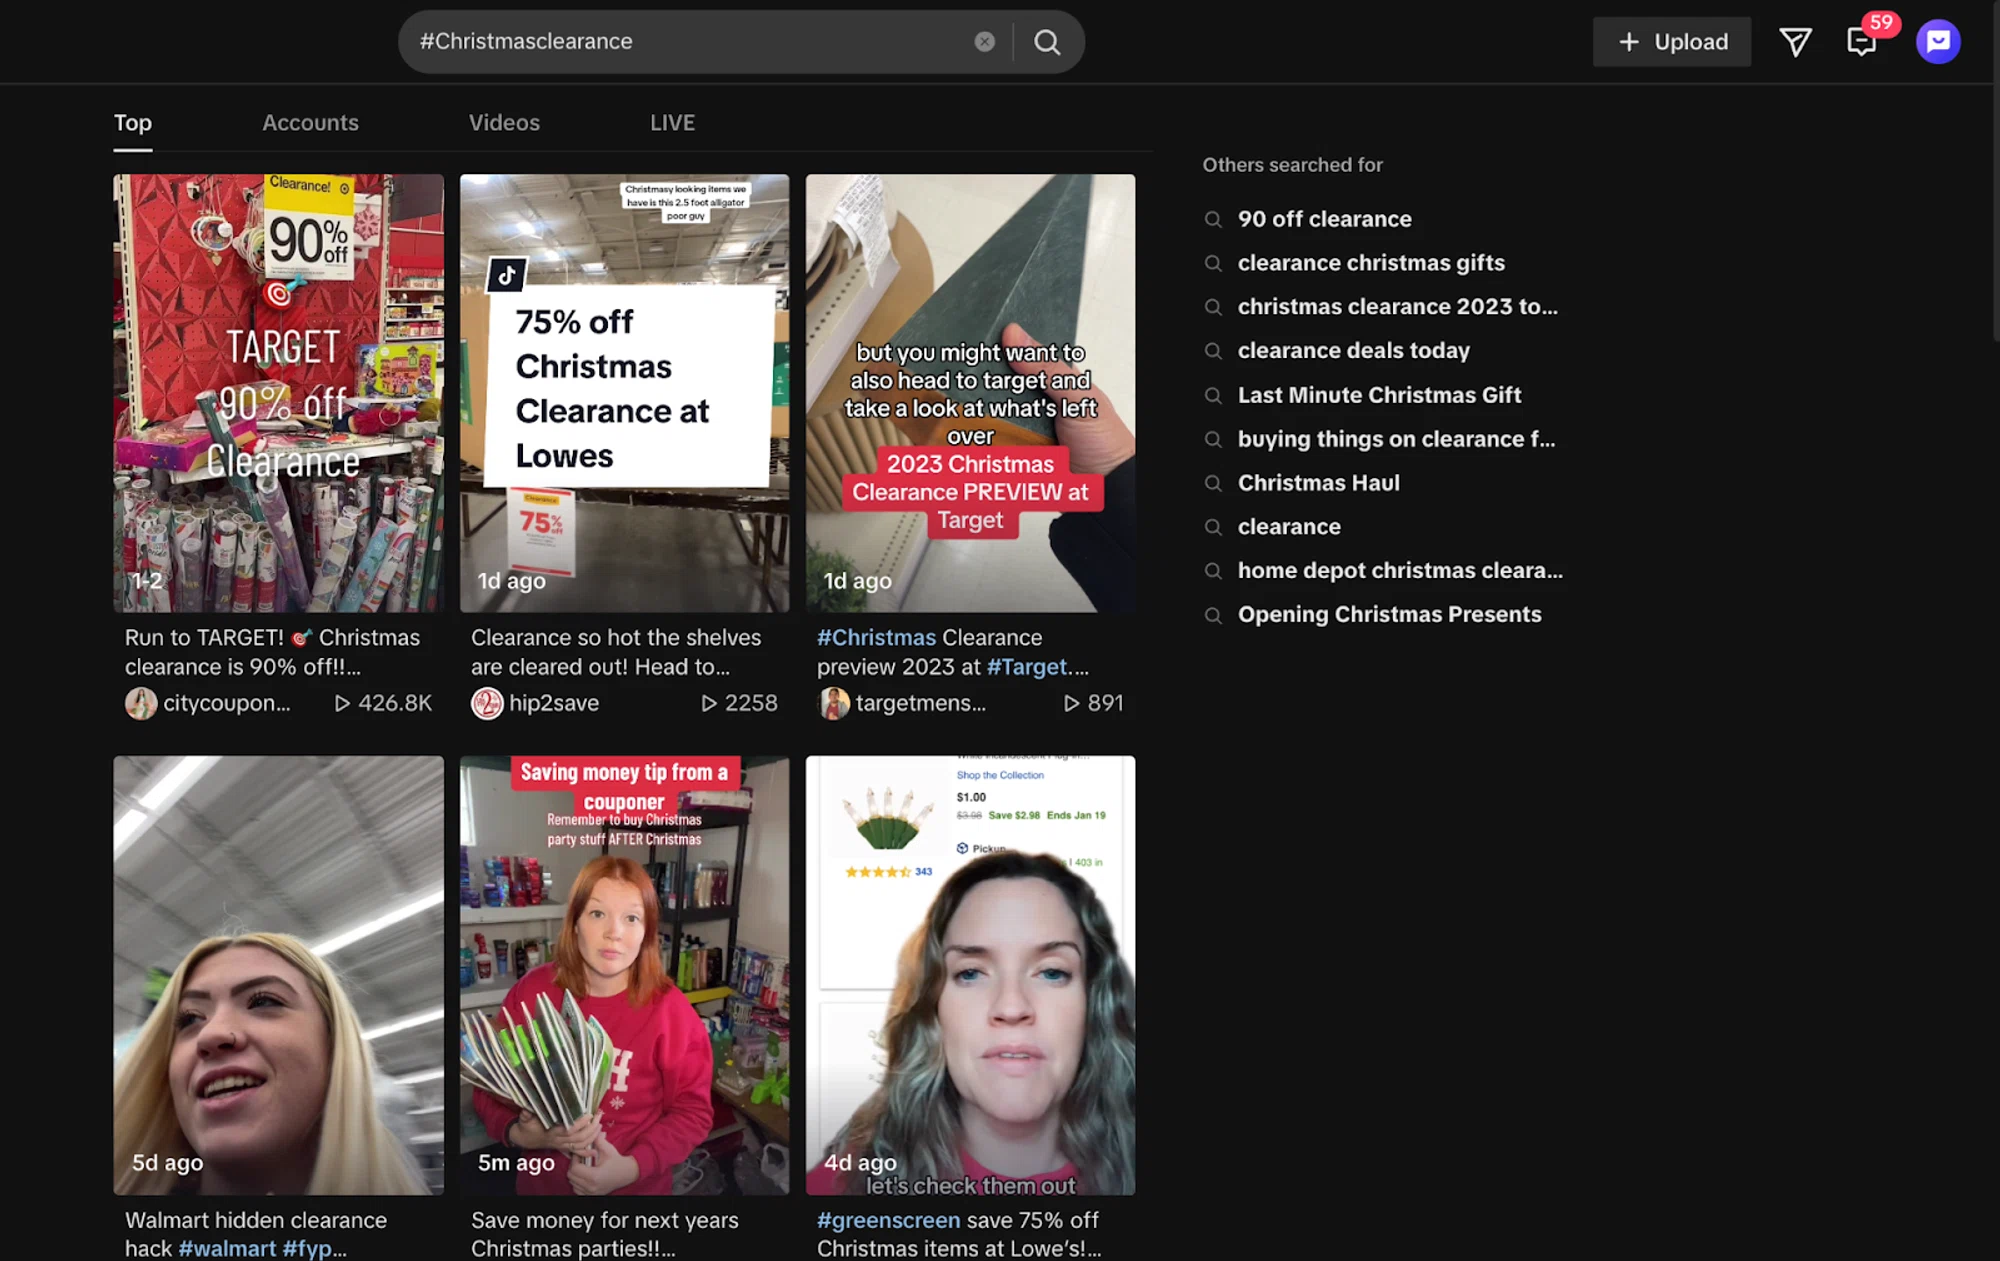Click search icon beside 'Opening Christmas Presents'
2000x1261 pixels.
tap(1213, 615)
